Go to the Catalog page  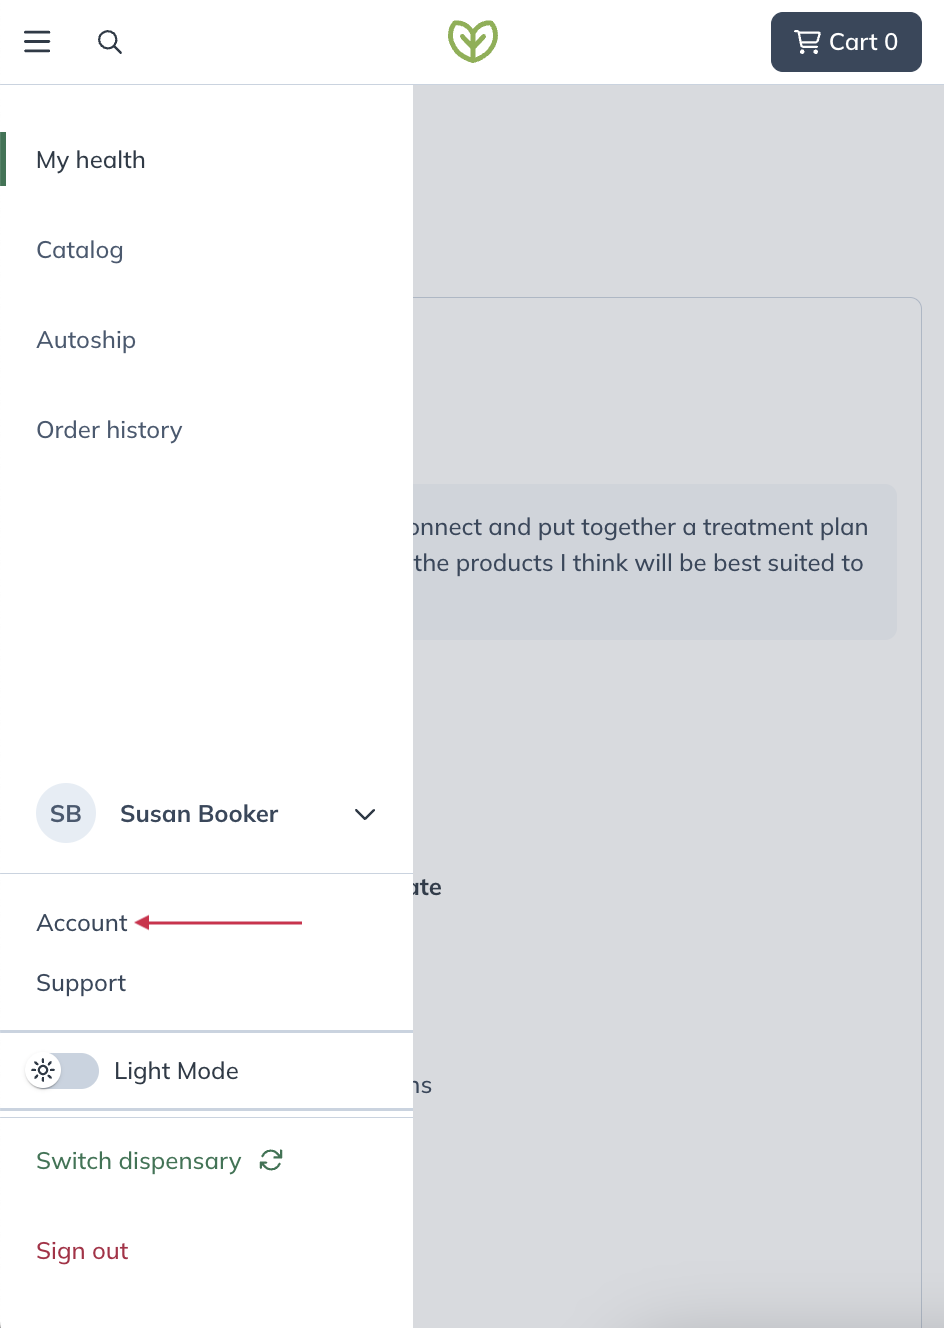[x=80, y=250]
